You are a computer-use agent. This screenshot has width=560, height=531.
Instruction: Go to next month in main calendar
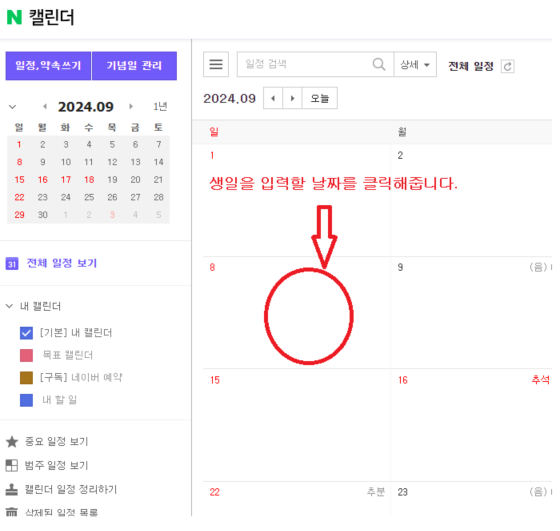pos(292,98)
